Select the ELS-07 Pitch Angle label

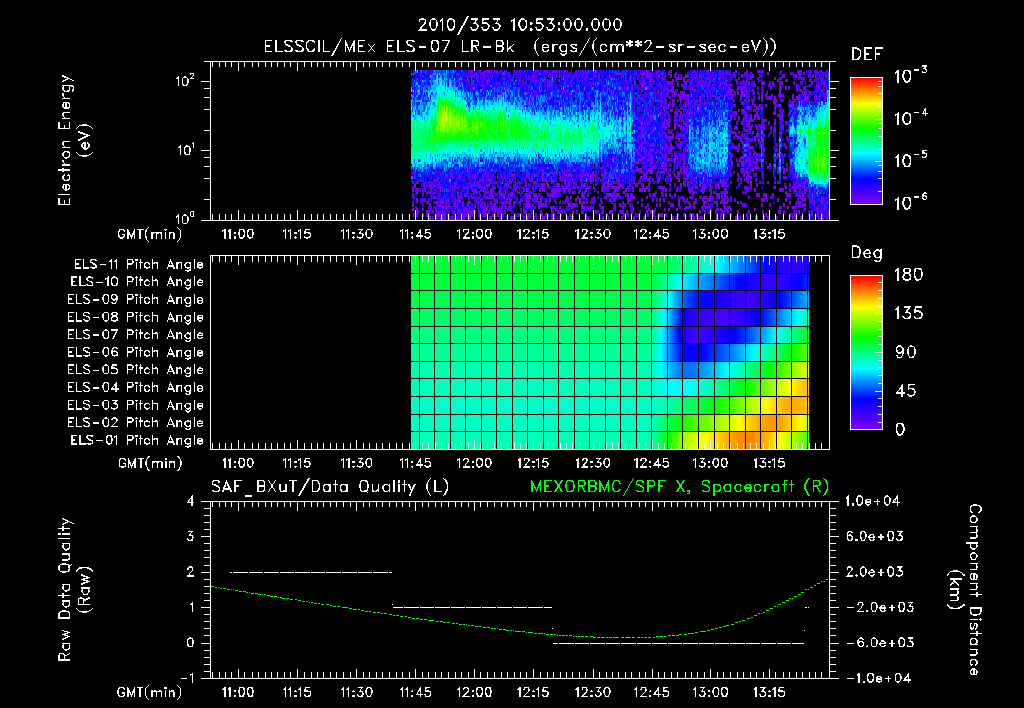[136, 334]
